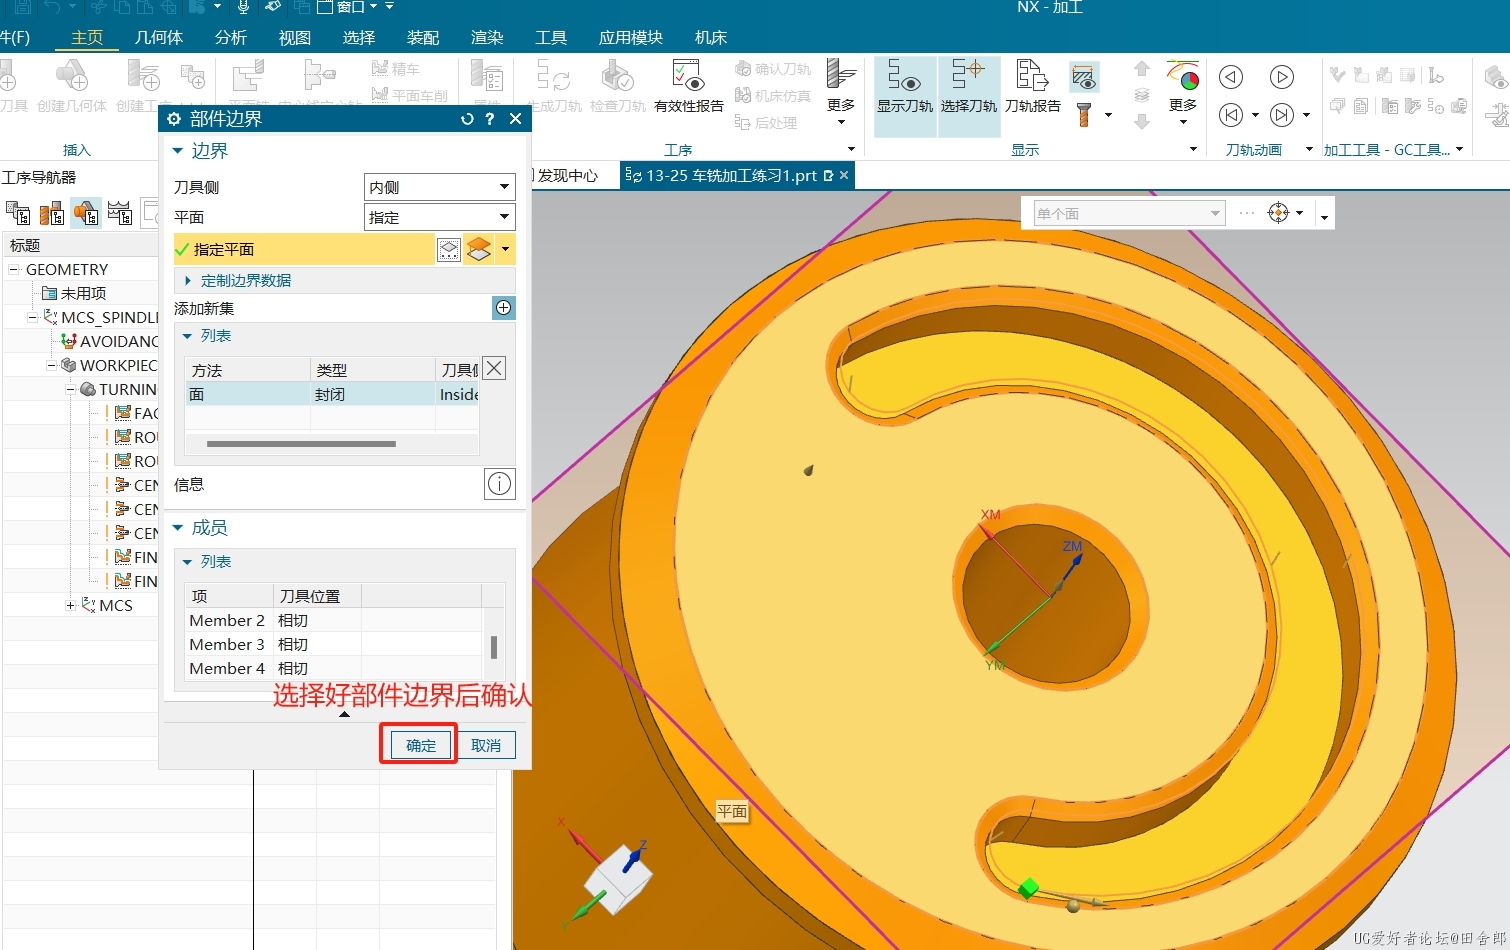
Task: Open the 几何体 ribbon tab
Action: (159, 37)
